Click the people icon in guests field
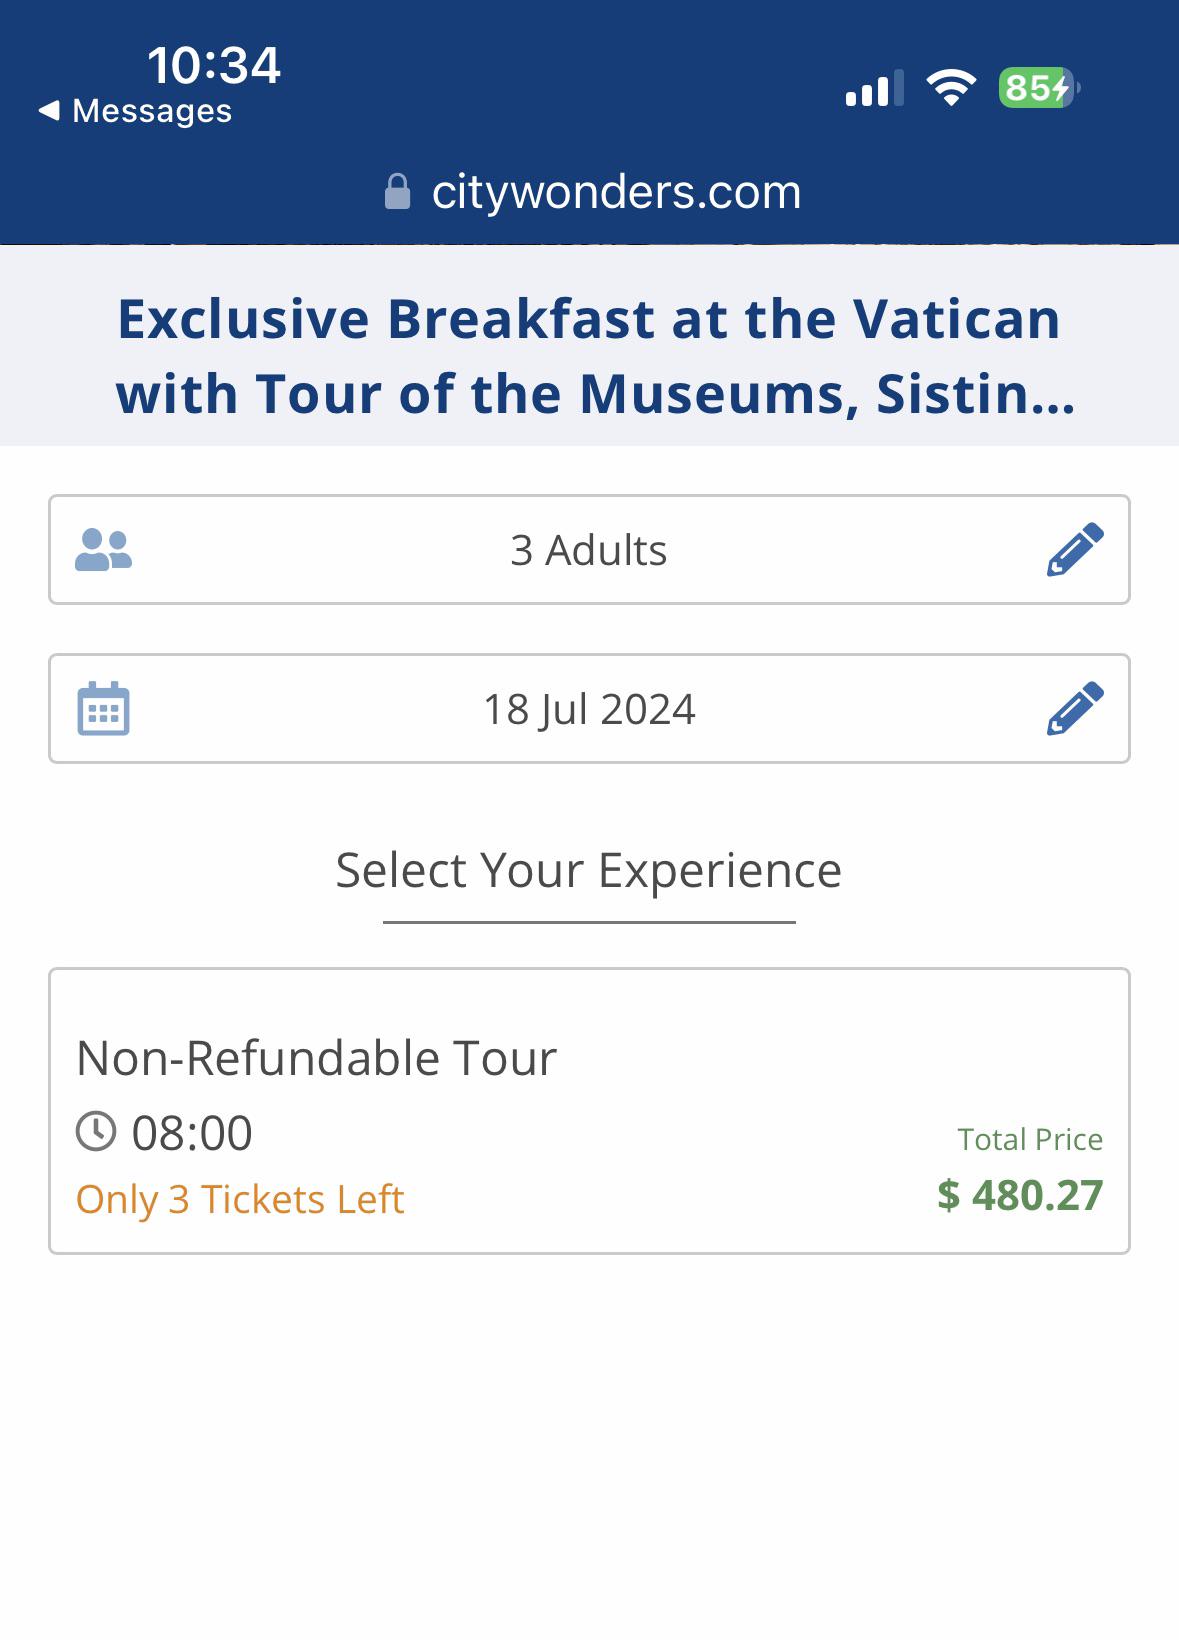The width and height of the screenshot is (1179, 1640). coord(104,550)
